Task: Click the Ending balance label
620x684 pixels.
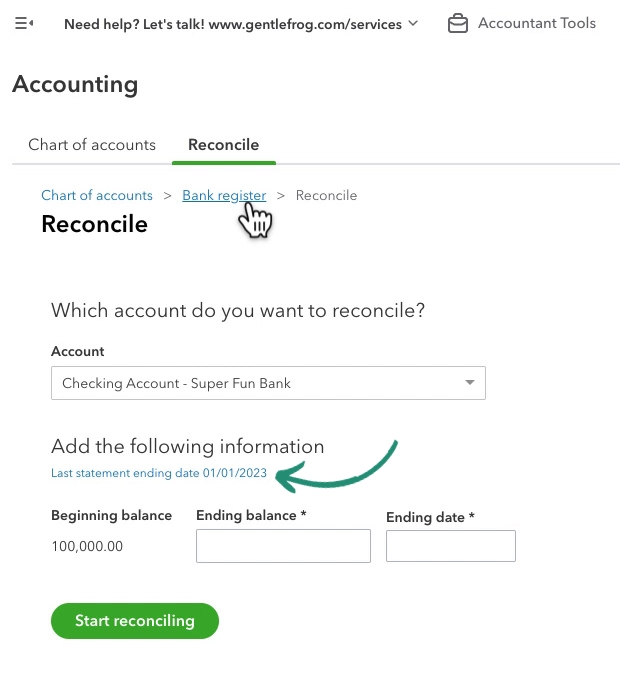Action: pos(251,515)
